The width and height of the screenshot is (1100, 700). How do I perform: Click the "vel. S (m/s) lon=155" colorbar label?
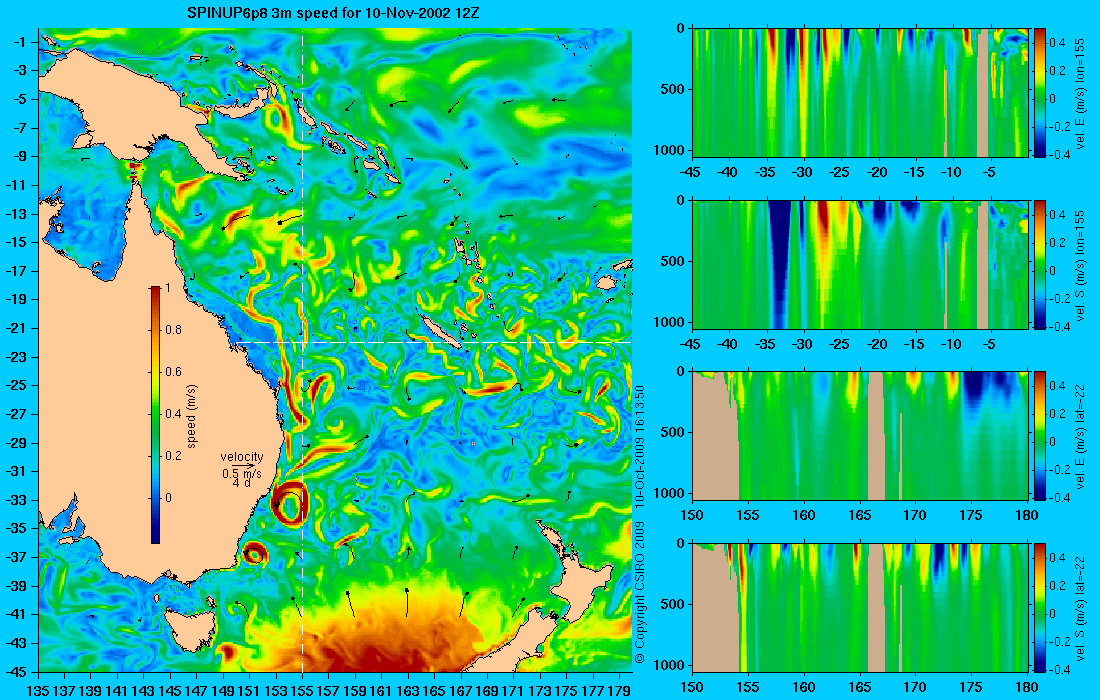tap(1080, 266)
